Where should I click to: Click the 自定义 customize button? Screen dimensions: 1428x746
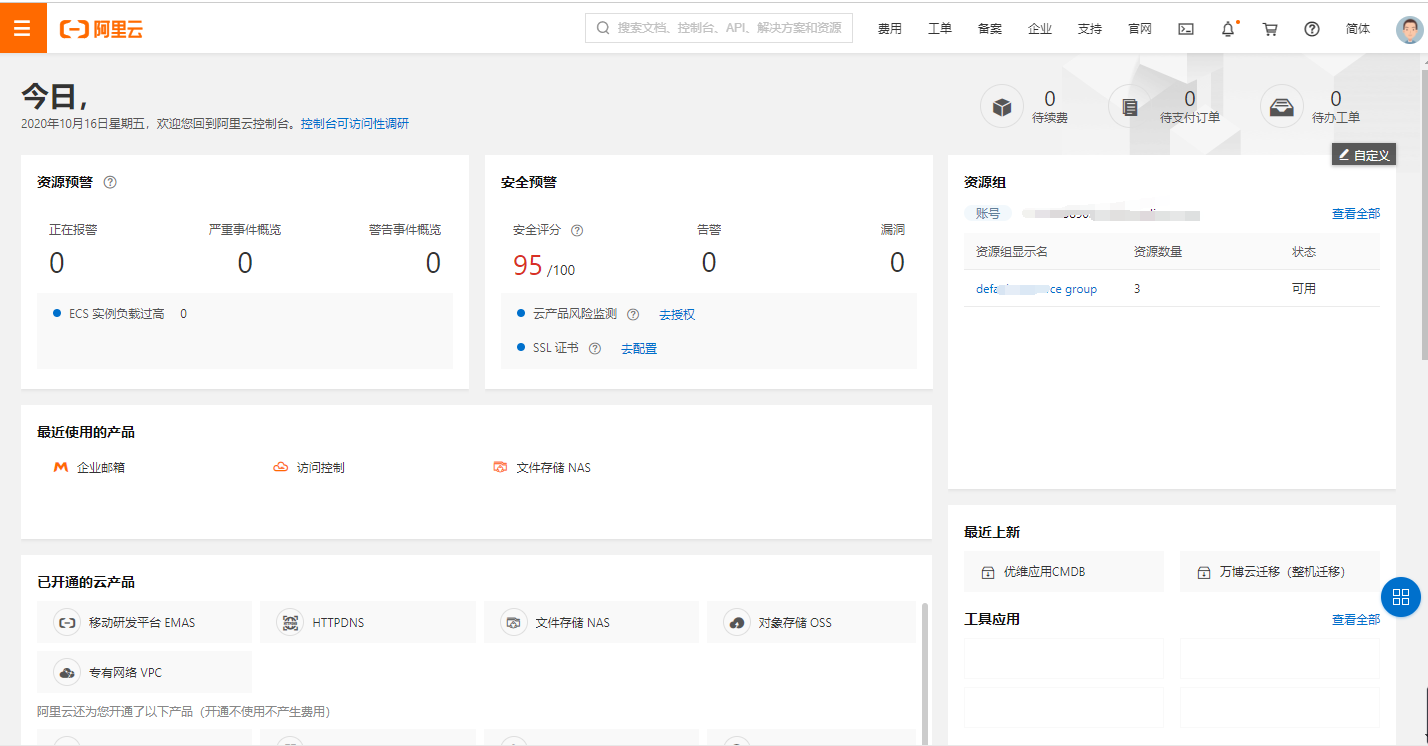[x=1363, y=155]
